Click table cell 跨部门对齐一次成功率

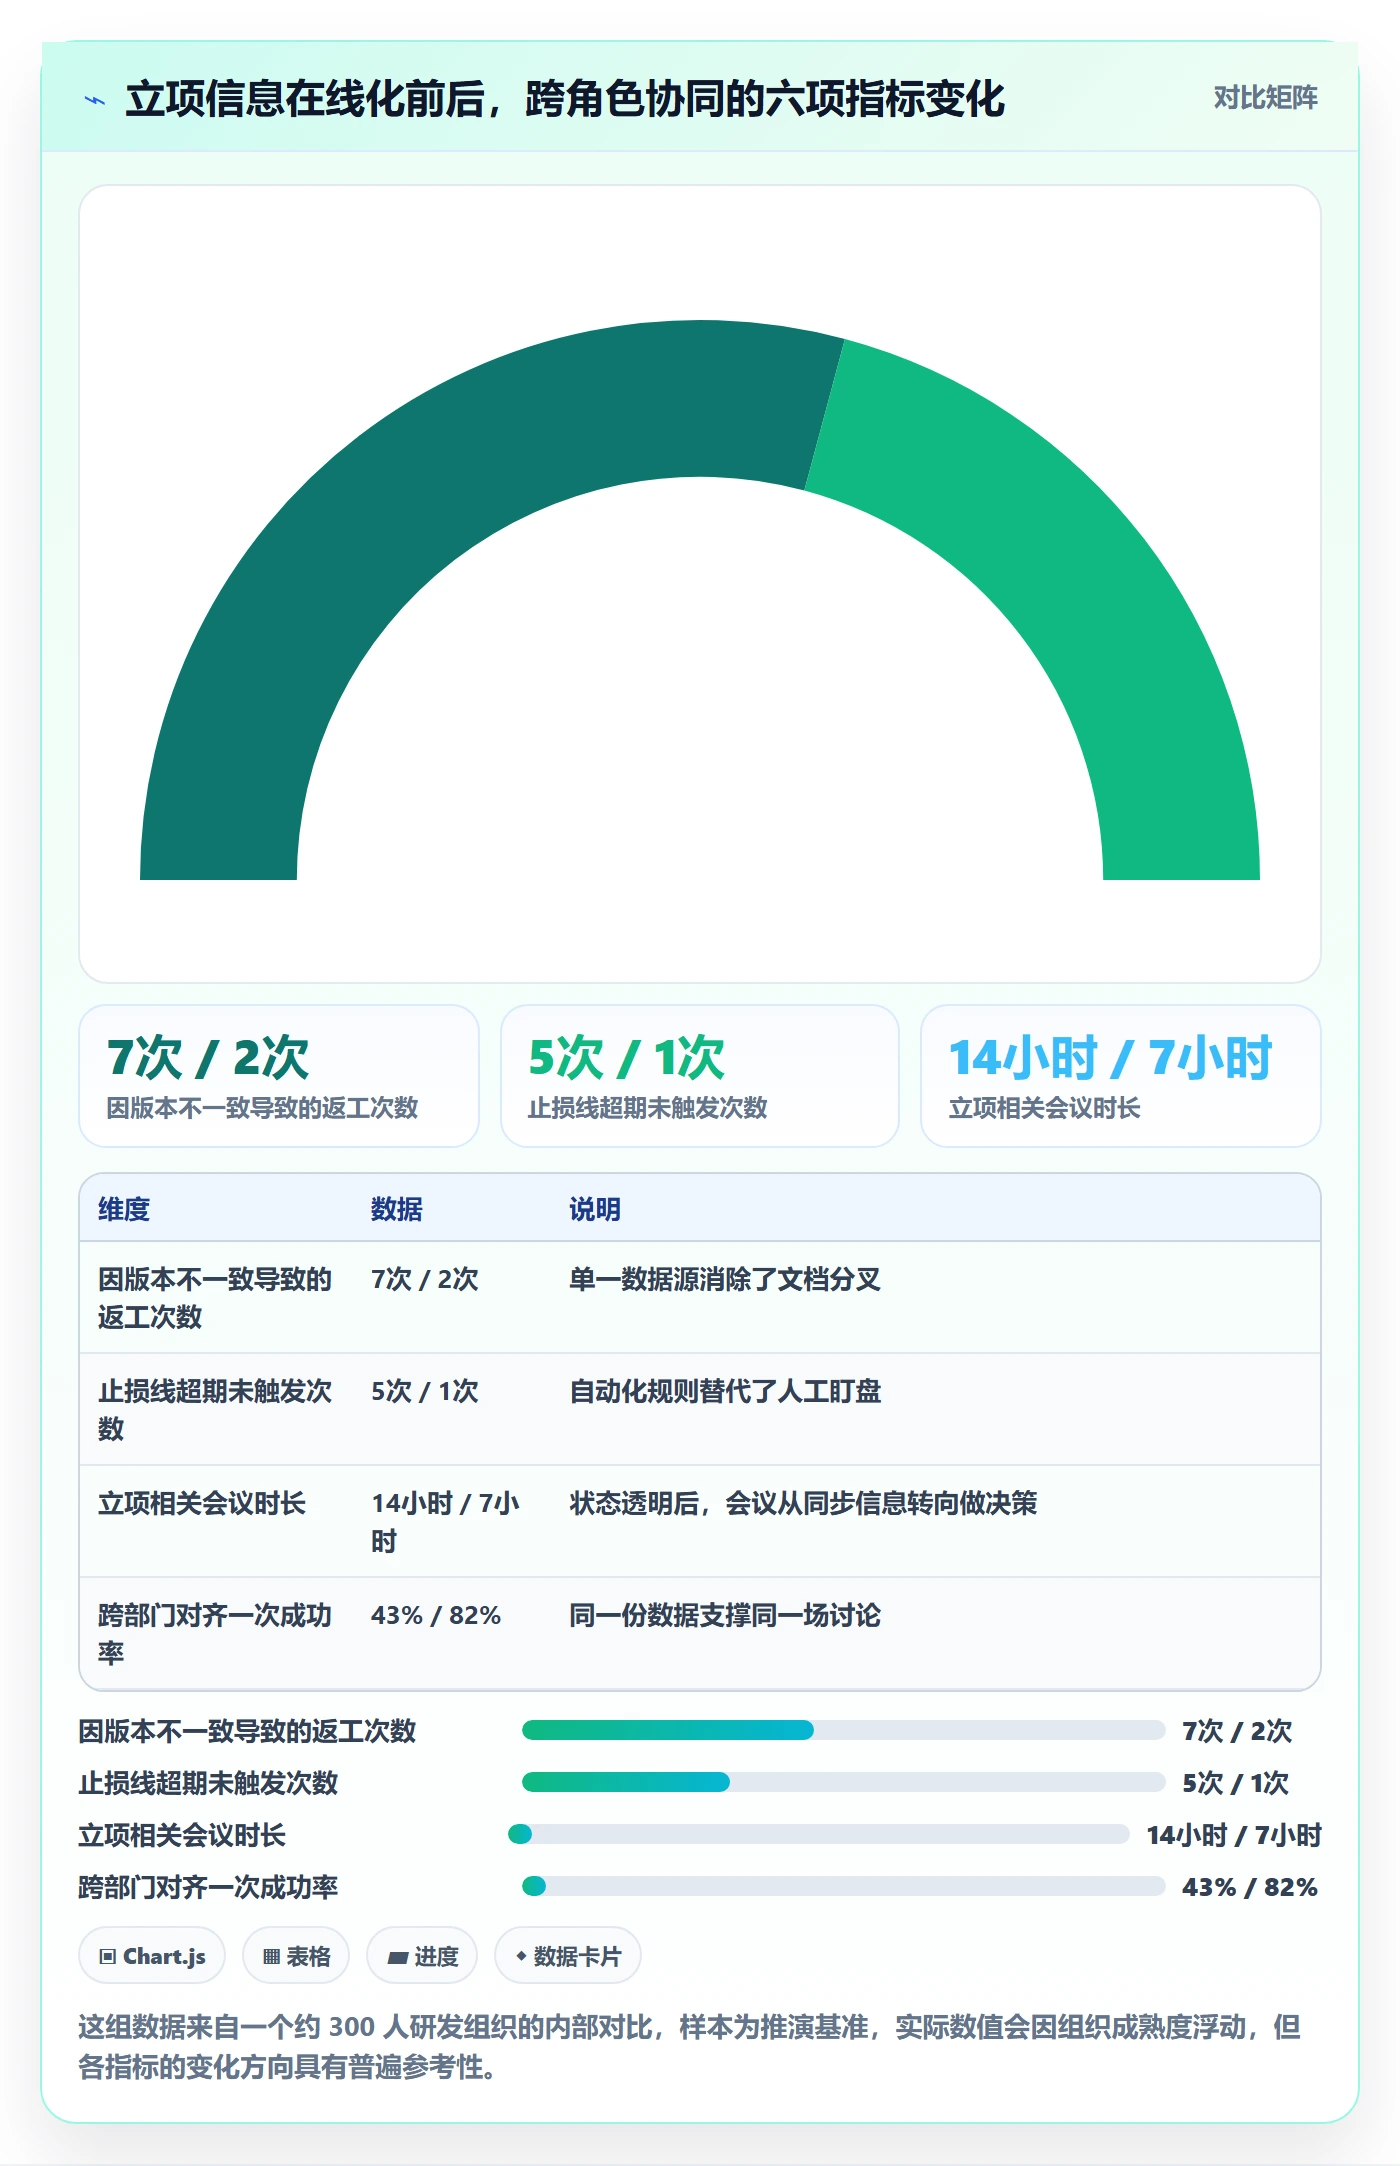[216, 1633]
